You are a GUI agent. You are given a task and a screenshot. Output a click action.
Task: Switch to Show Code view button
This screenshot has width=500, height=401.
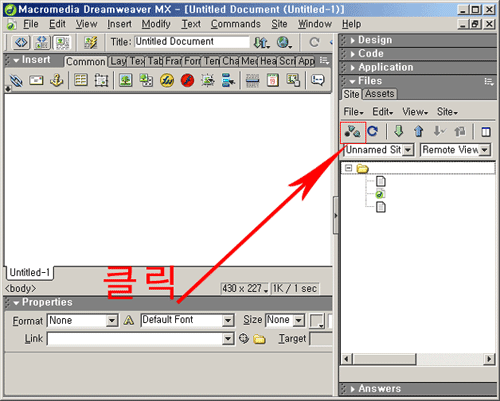click(21, 43)
